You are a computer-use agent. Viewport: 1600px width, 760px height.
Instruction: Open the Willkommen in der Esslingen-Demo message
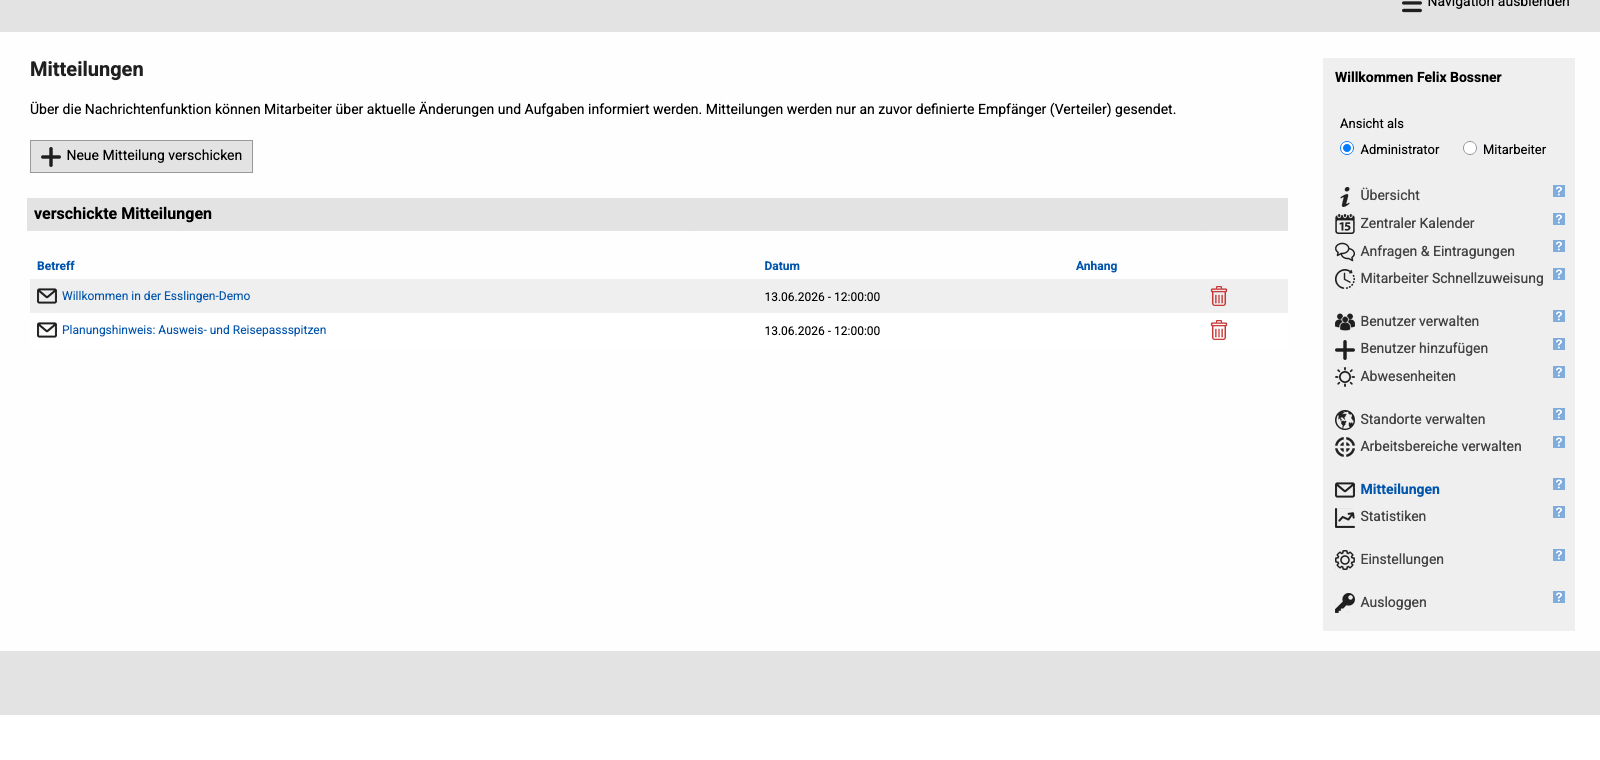coord(156,296)
